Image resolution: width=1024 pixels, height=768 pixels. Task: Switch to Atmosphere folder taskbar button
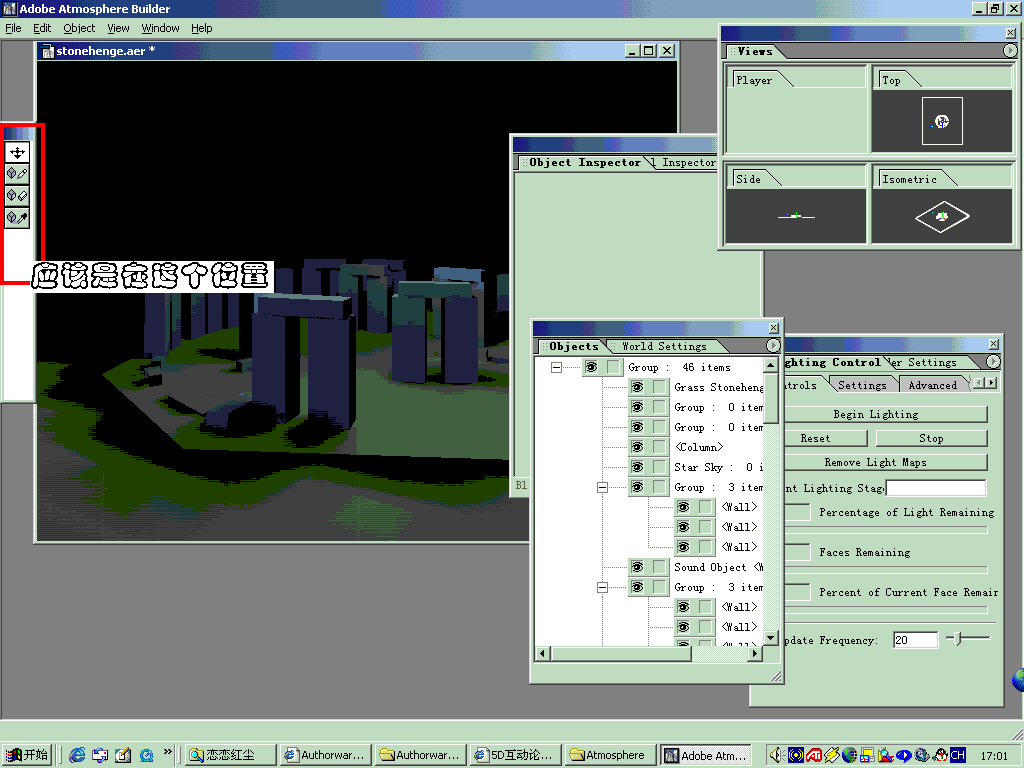point(609,755)
